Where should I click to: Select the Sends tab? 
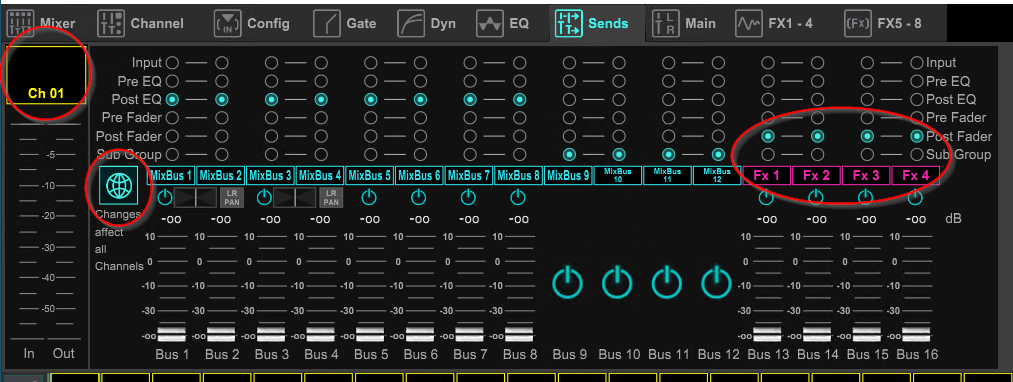592,24
